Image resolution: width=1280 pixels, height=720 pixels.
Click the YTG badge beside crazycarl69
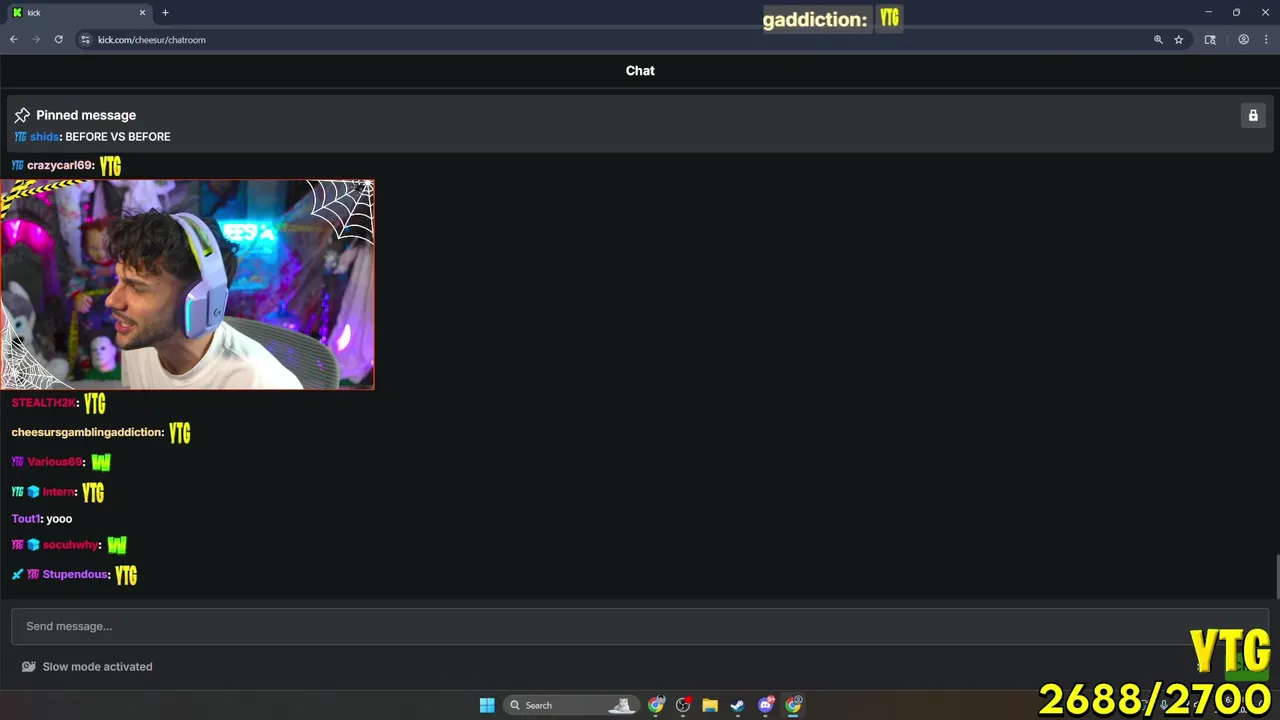(x=17, y=165)
